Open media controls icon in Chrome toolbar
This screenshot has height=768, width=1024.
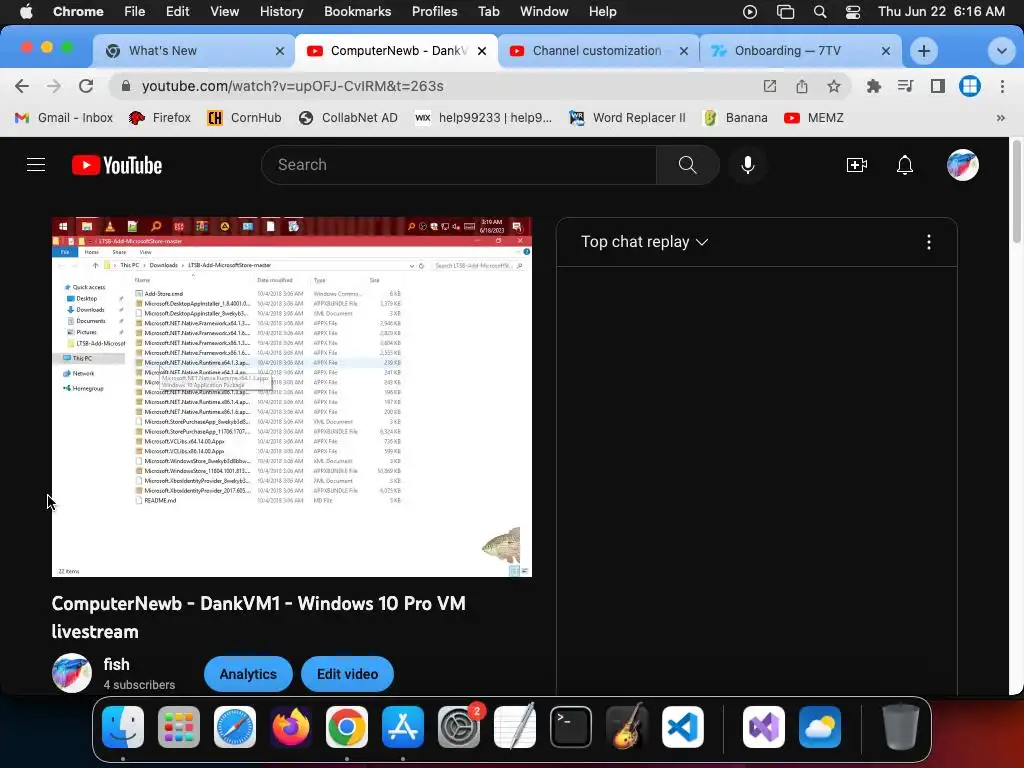(x=905, y=86)
